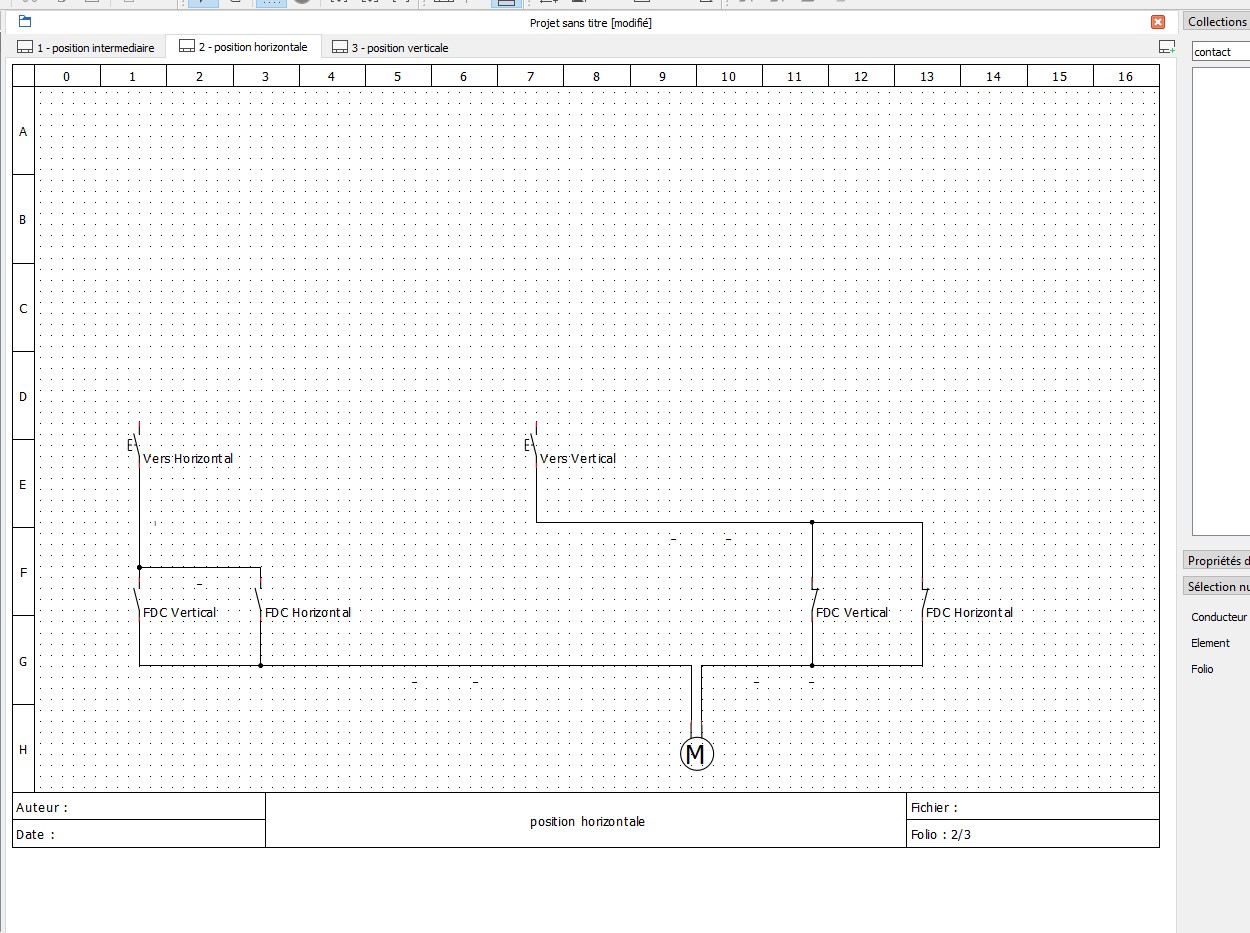Image resolution: width=1250 pixels, height=933 pixels.
Task: Expand the Sélection panel header
Action: pyautogui.click(x=1216, y=587)
